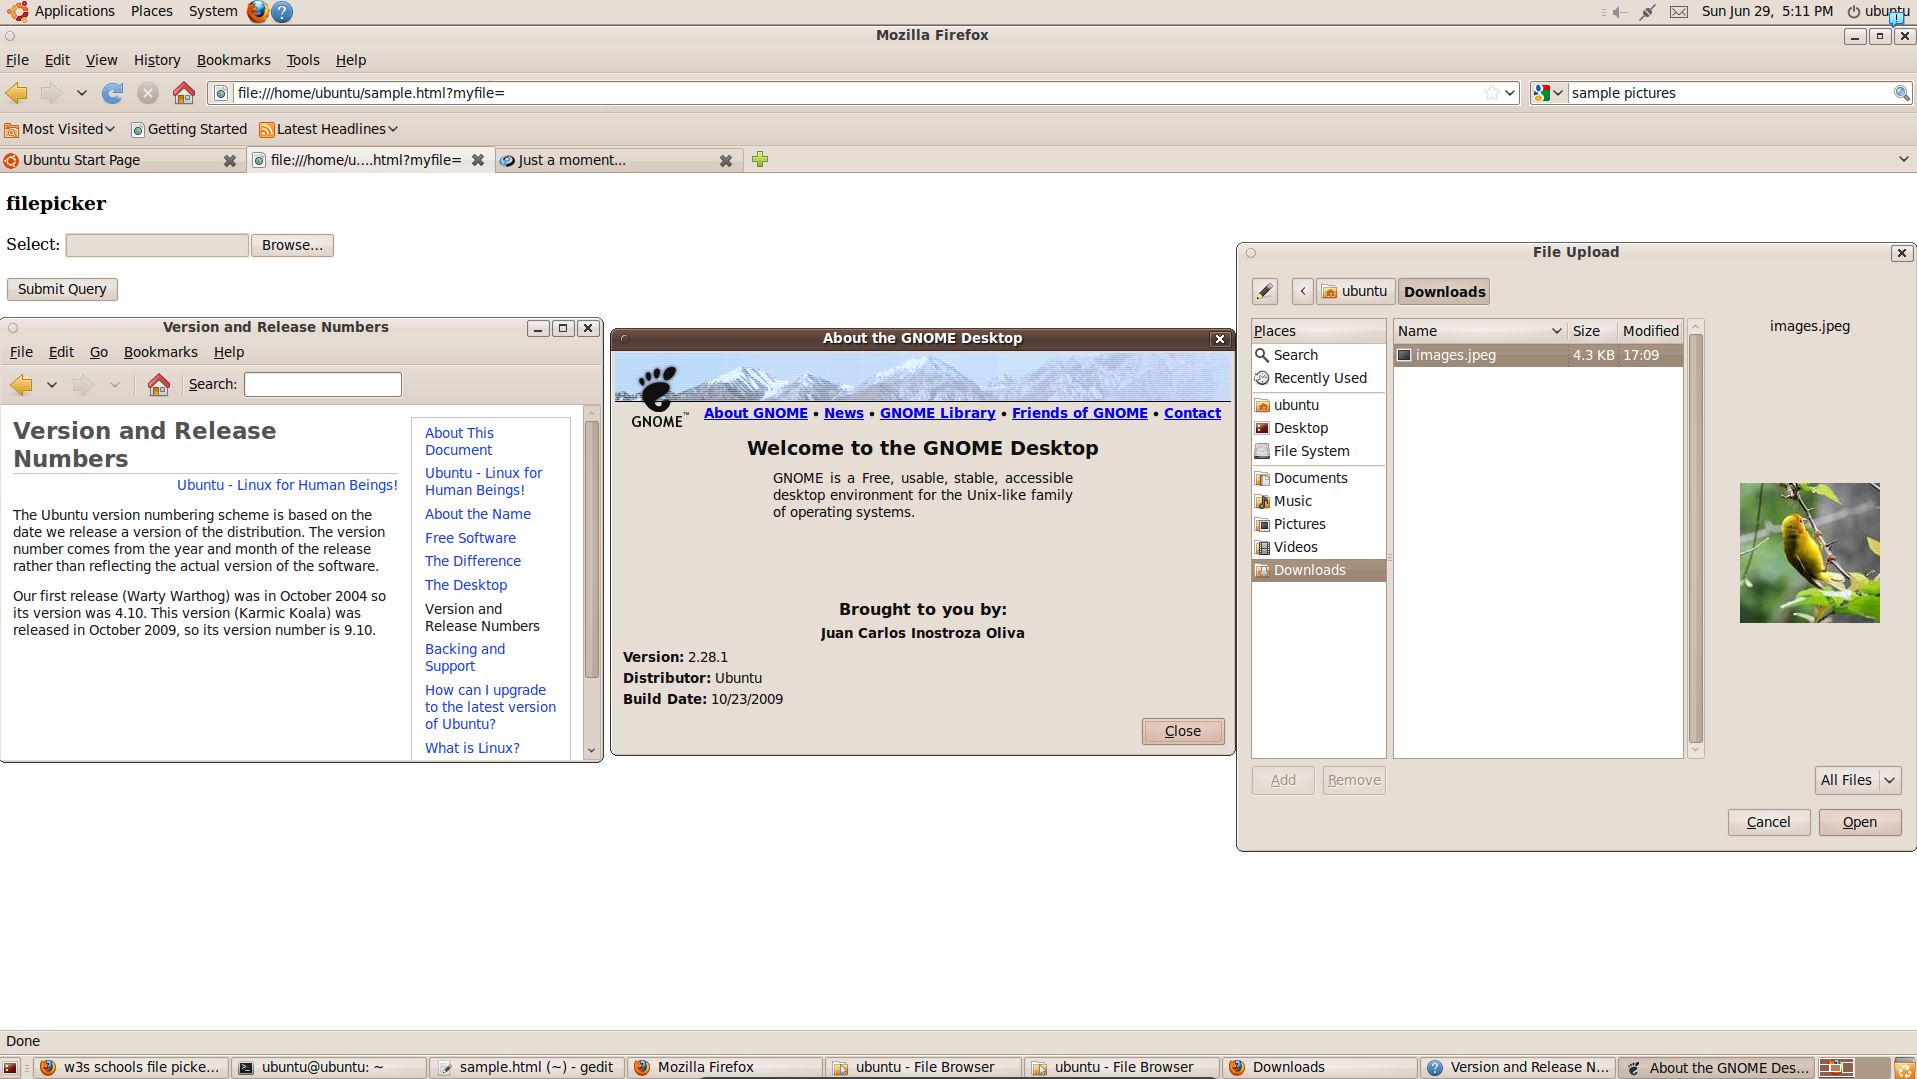This screenshot has height=1079, width=1917.
Task: Click the bird image preview thumbnail
Action: click(x=1809, y=553)
